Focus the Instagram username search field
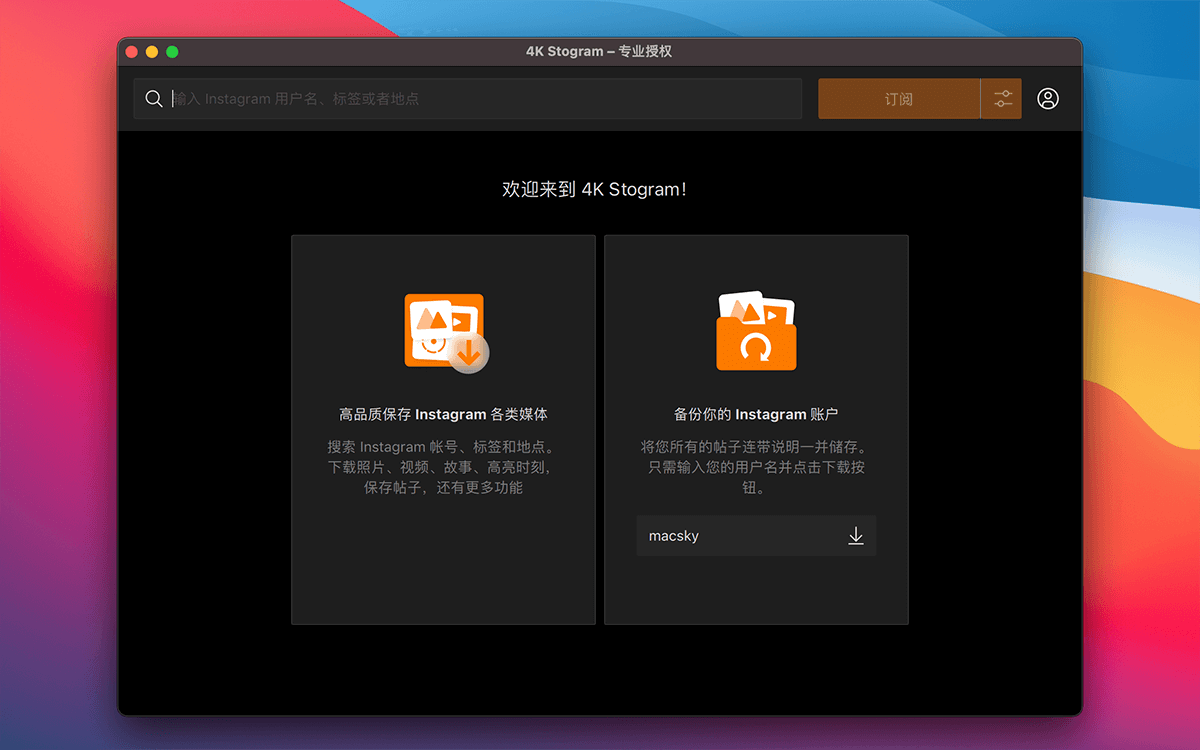Viewport: 1200px width, 750px height. [468, 99]
